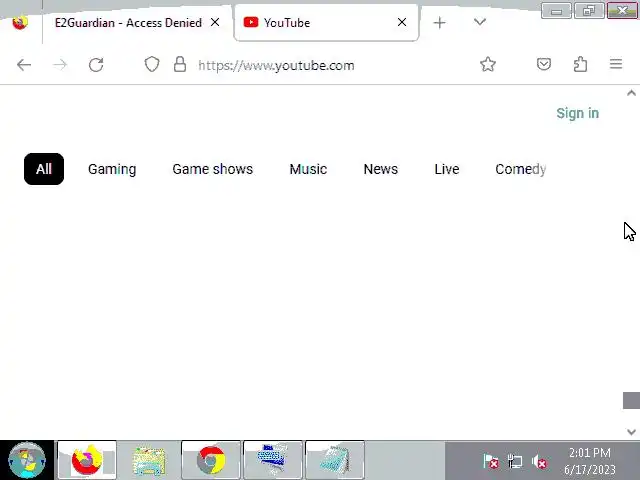Close the E2Guardian Access Denied tab

[215, 22]
